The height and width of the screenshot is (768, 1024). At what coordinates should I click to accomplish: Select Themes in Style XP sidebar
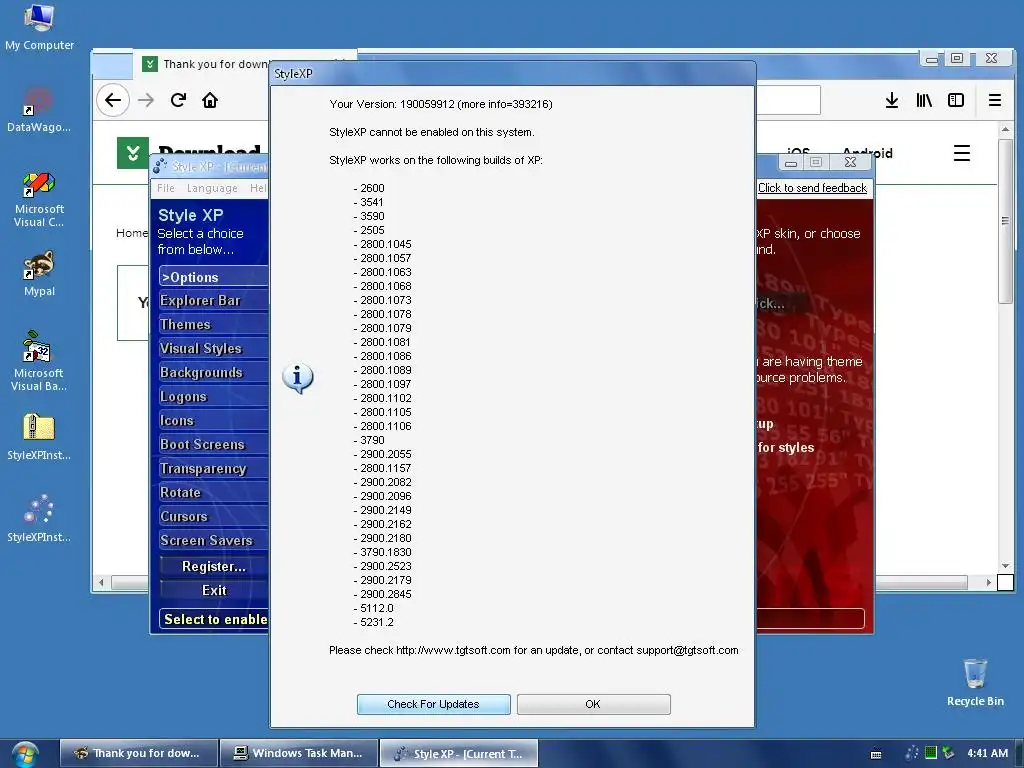click(x=214, y=325)
